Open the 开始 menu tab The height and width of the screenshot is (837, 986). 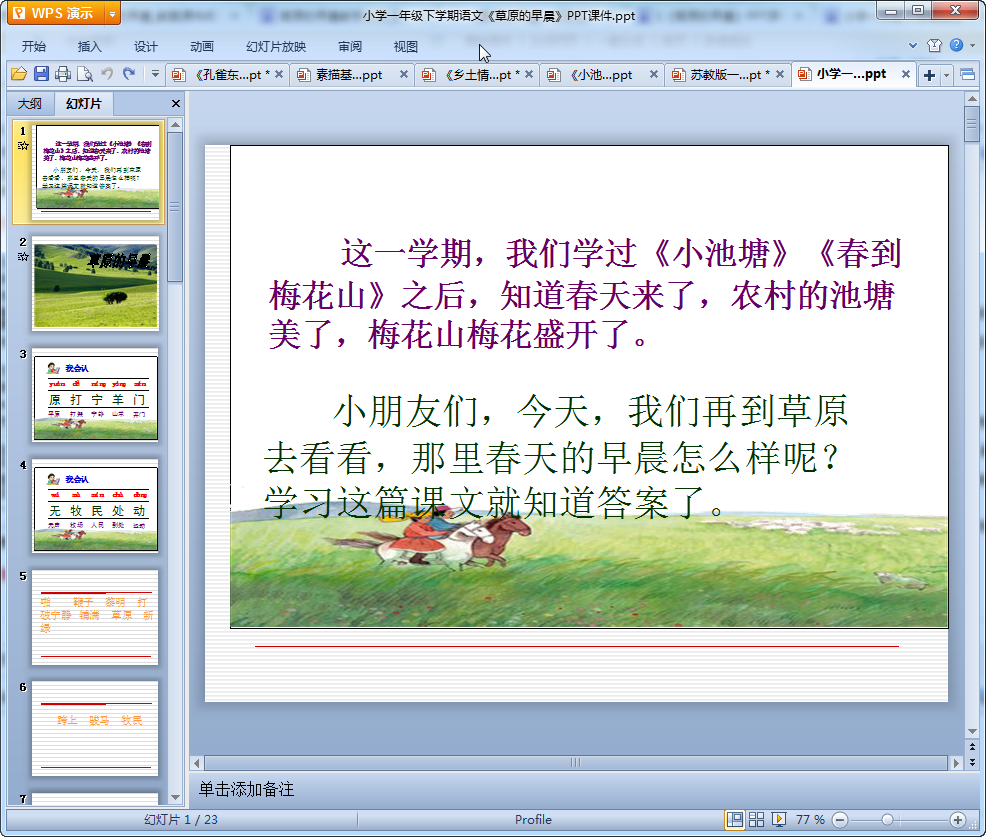(x=33, y=47)
